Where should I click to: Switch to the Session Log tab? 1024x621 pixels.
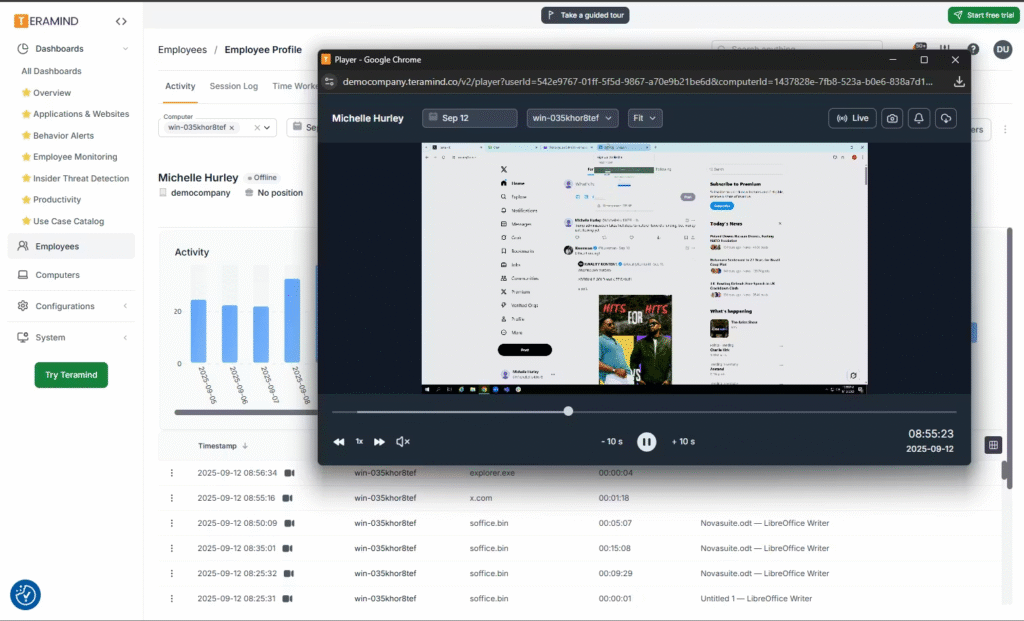(x=233, y=86)
